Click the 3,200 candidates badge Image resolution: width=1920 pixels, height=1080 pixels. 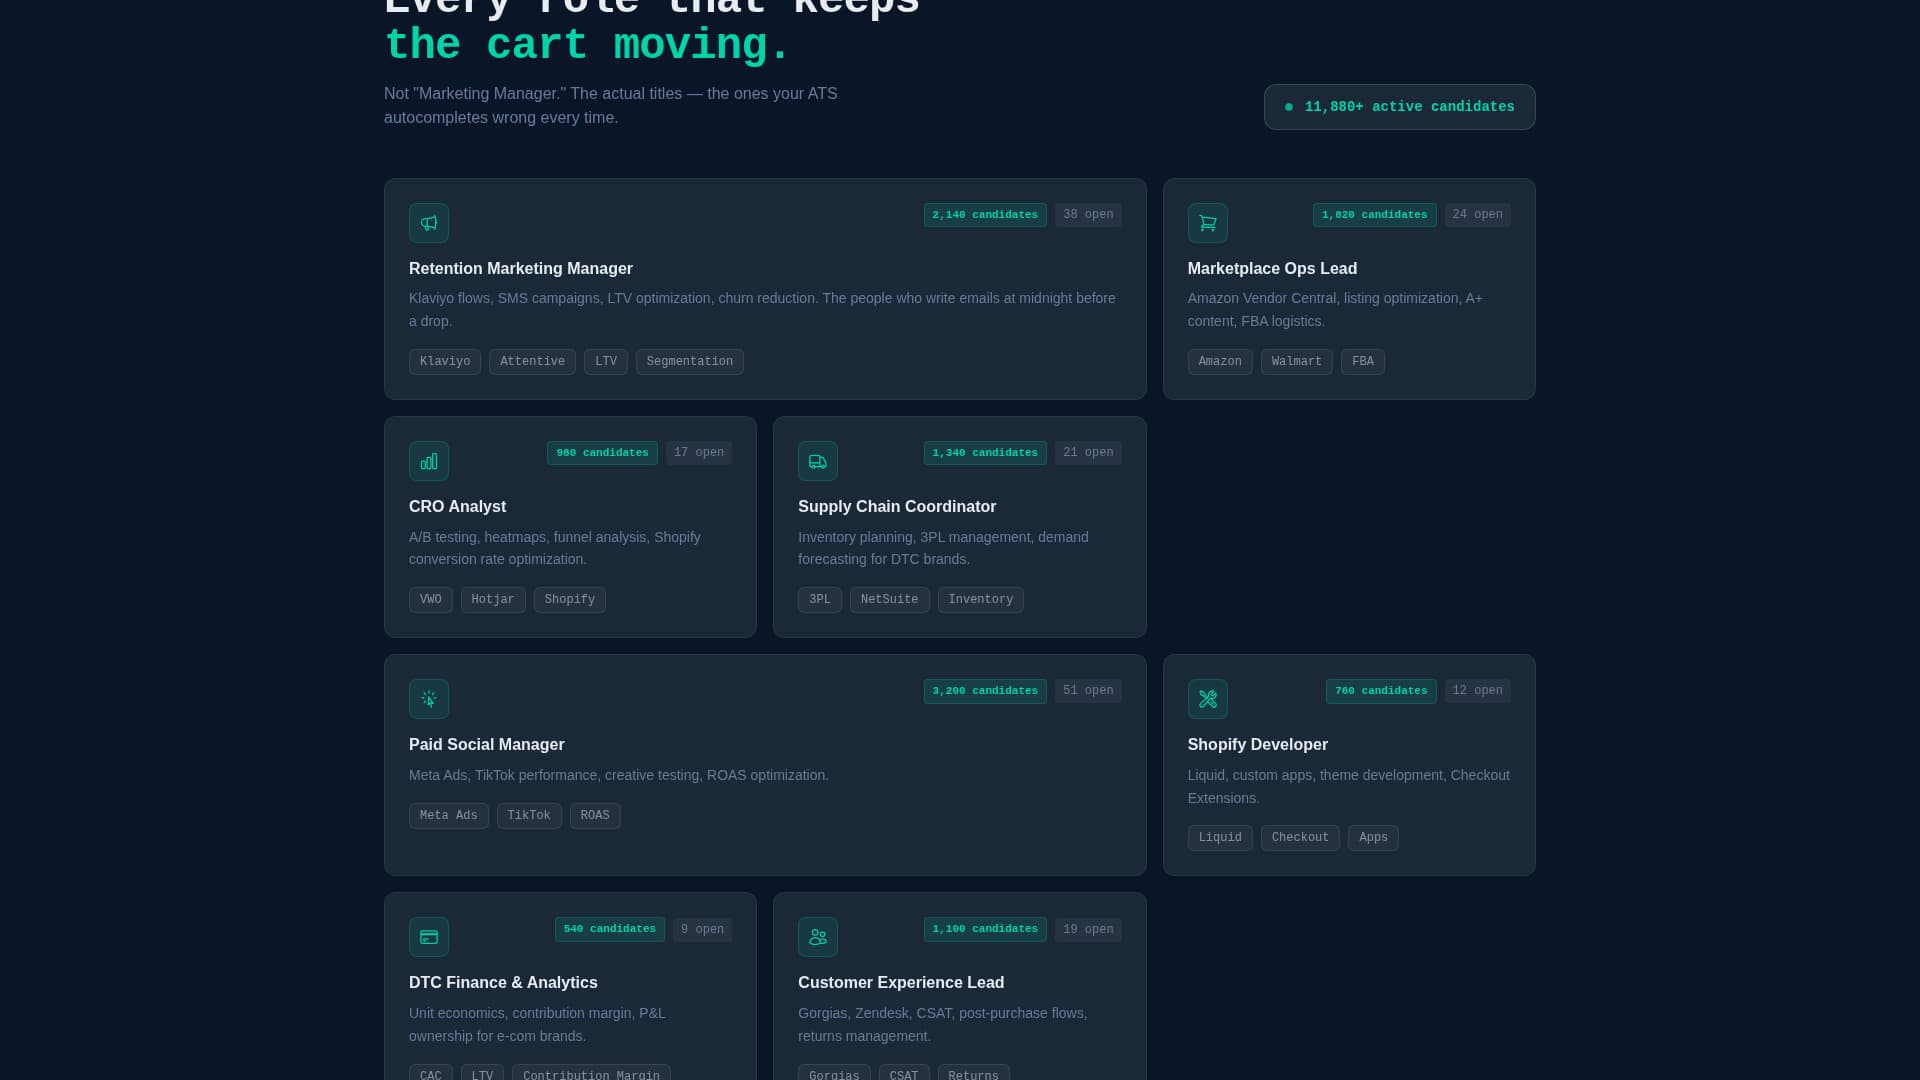click(x=985, y=691)
